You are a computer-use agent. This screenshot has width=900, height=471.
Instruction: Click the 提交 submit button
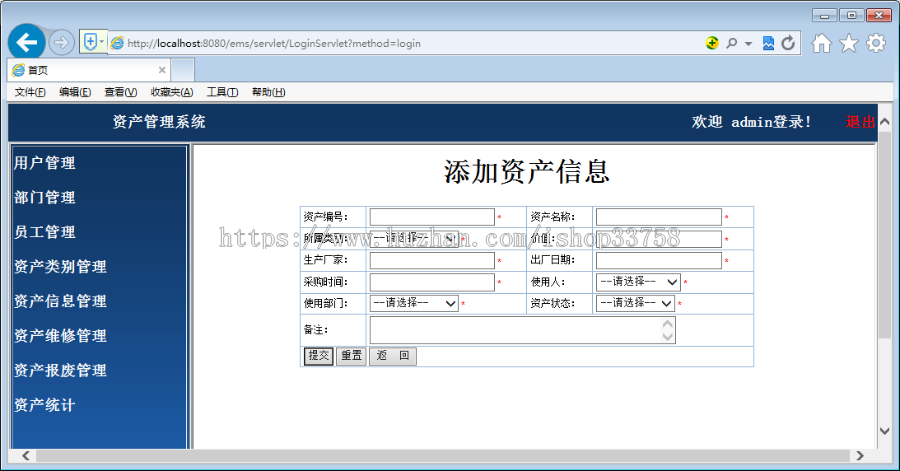(x=319, y=356)
